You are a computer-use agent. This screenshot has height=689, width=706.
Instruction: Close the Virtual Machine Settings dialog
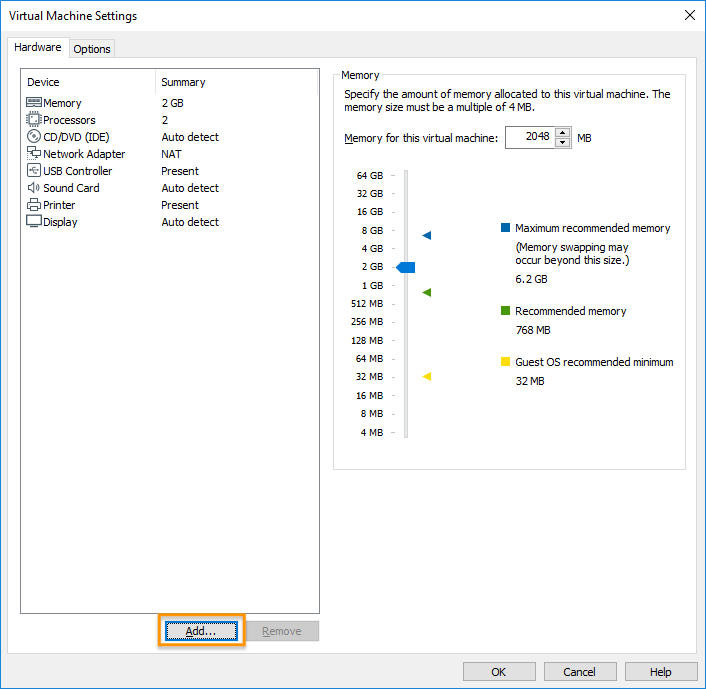pyautogui.click(x=689, y=15)
